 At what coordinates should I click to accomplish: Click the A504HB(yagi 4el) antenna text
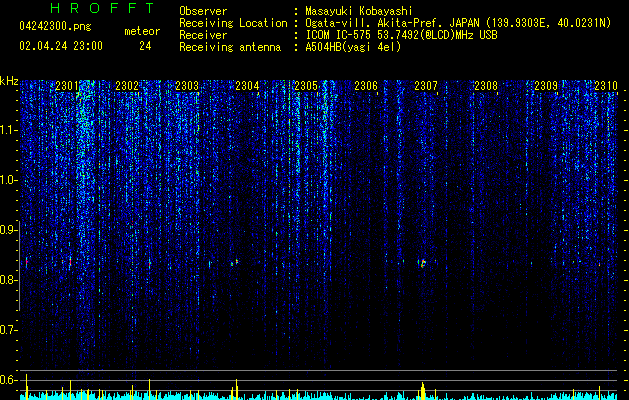point(353,47)
